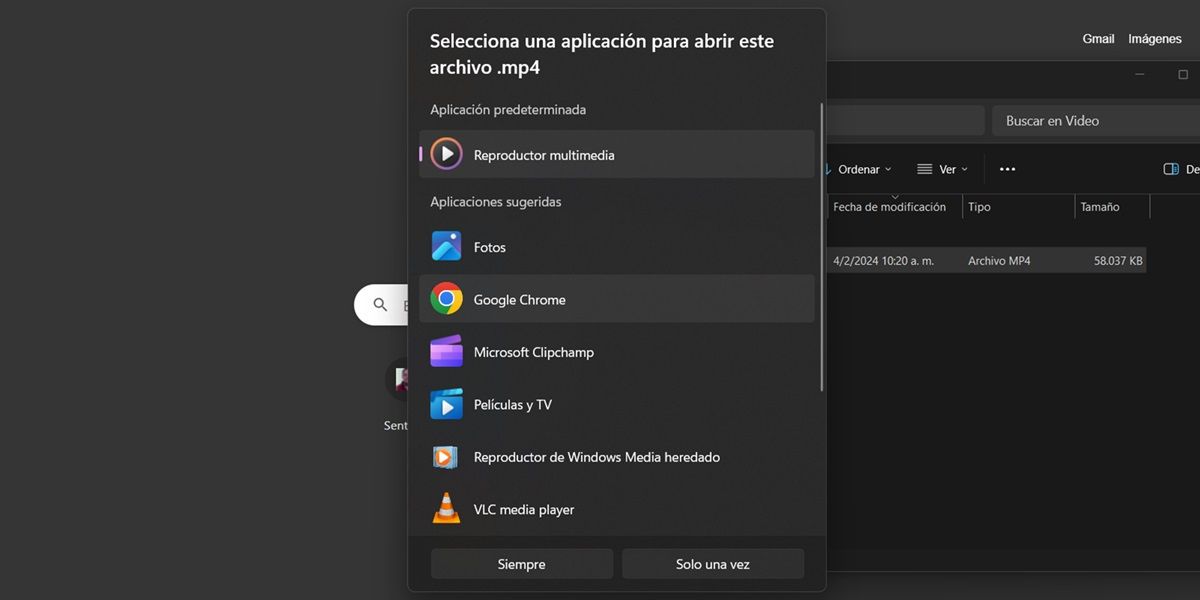Select the Reproductor de Windows Media heredado icon
The height and width of the screenshot is (600, 1200).
[445, 457]
